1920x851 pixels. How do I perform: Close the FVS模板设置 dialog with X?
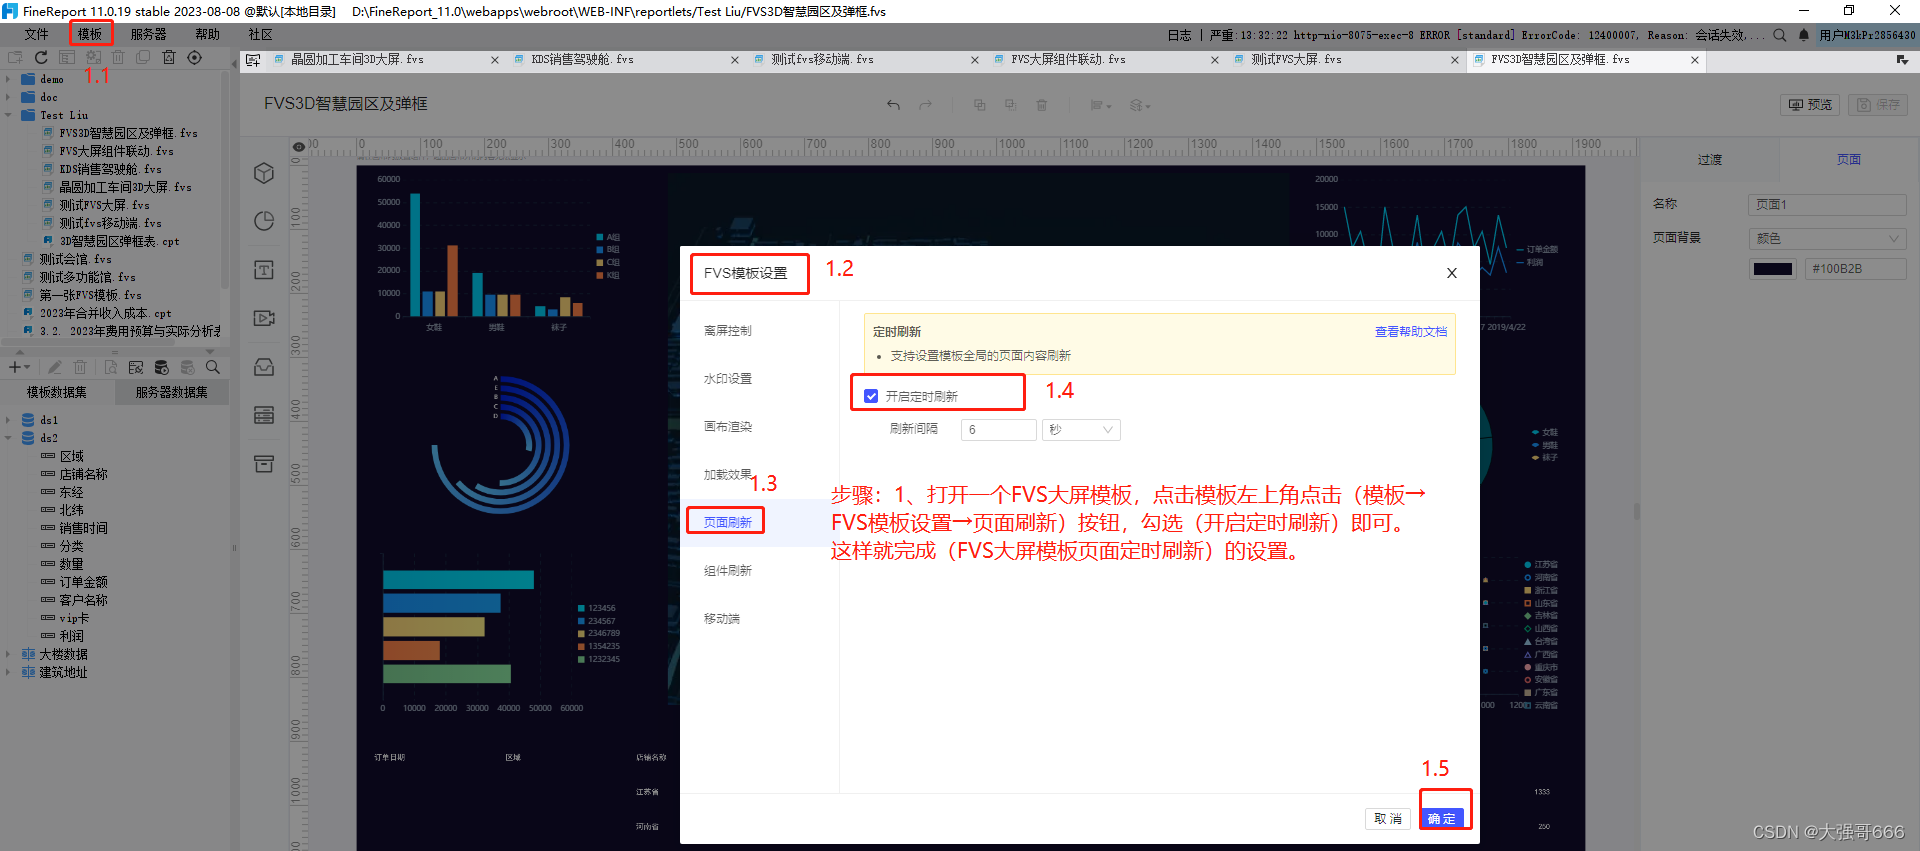pos(1452,273)
